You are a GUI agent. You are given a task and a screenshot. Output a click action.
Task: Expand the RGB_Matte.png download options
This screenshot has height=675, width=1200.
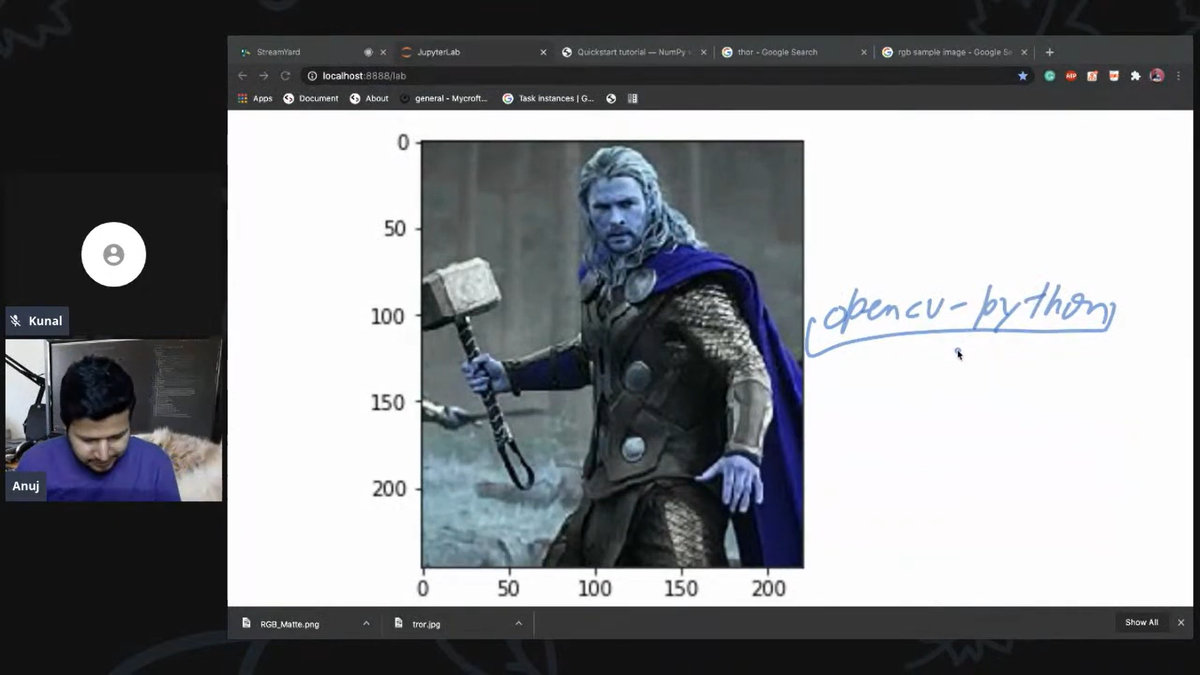(x=366, y=623)
